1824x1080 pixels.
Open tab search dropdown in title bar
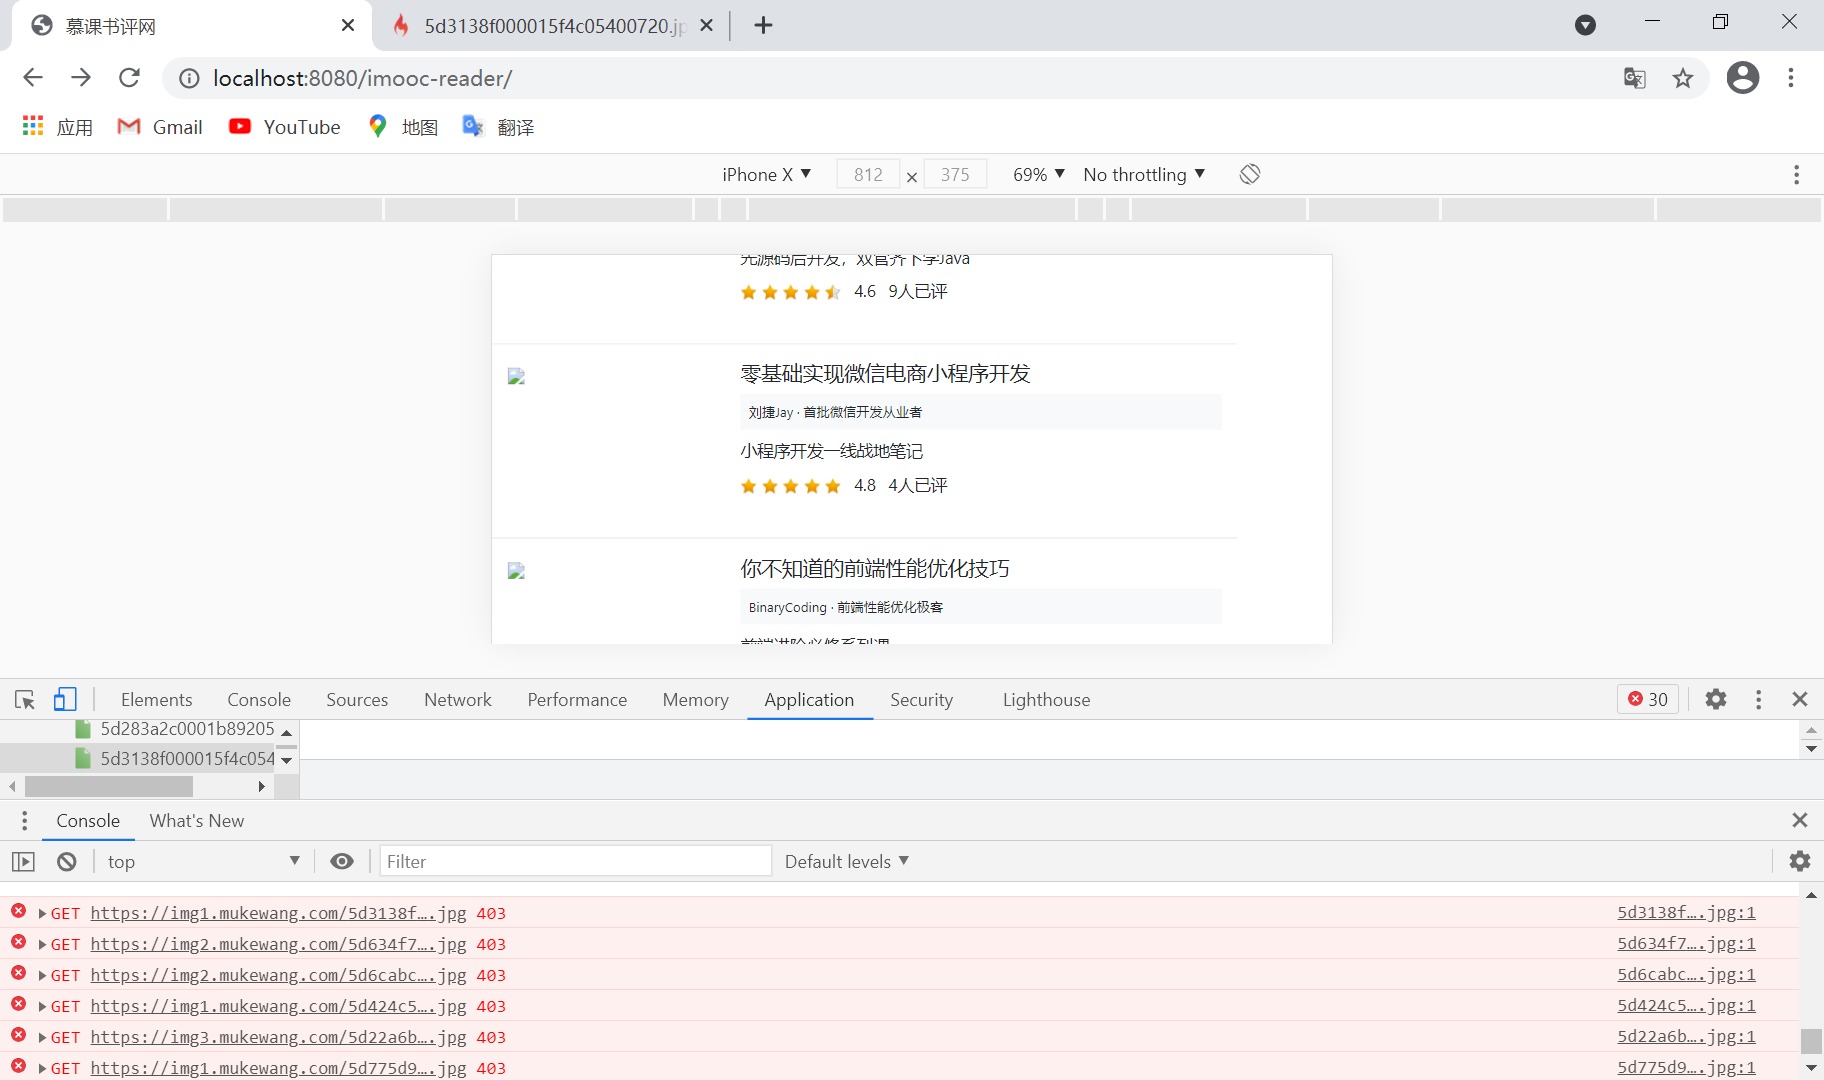tap(1585, 25)
